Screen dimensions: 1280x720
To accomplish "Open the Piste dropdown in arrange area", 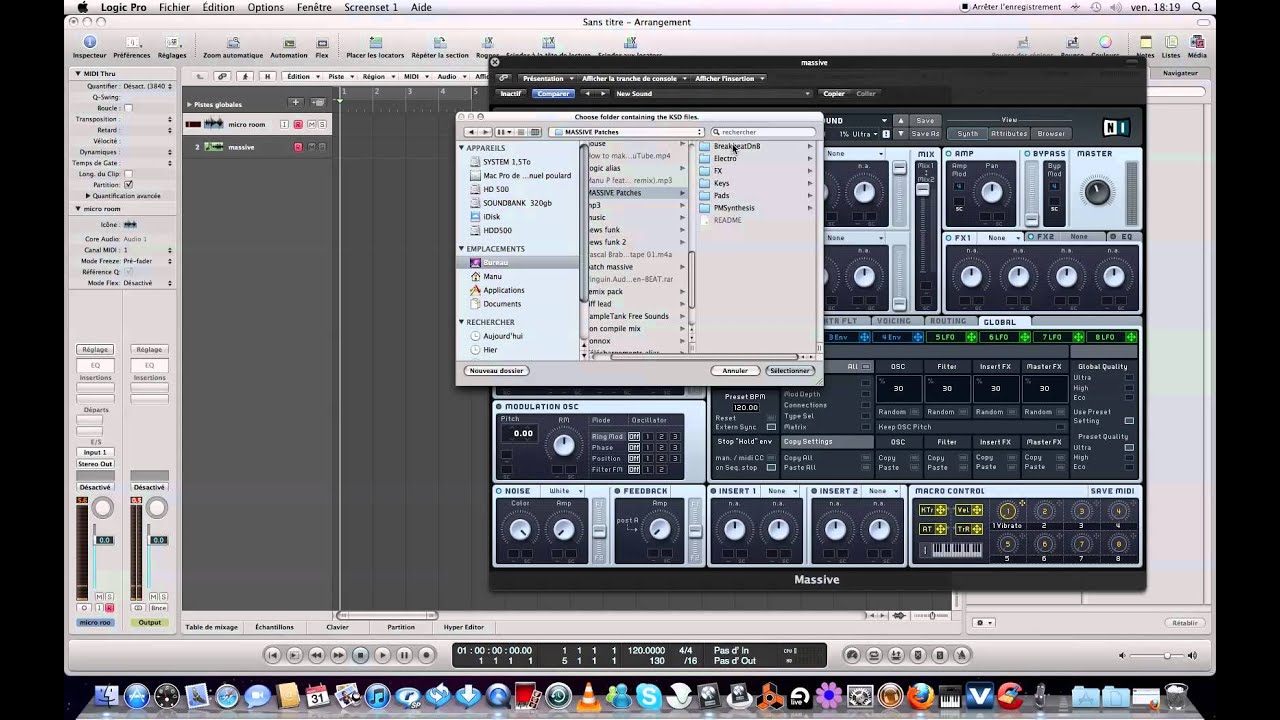I will pos(339,76).
